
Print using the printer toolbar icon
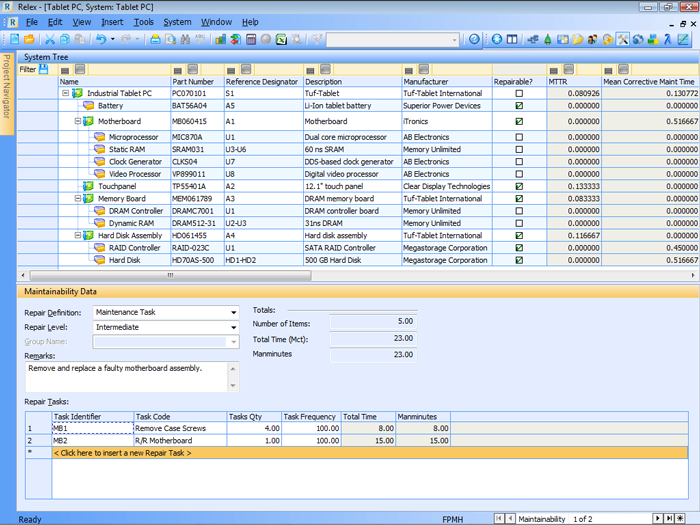click(x=155, y=39)
